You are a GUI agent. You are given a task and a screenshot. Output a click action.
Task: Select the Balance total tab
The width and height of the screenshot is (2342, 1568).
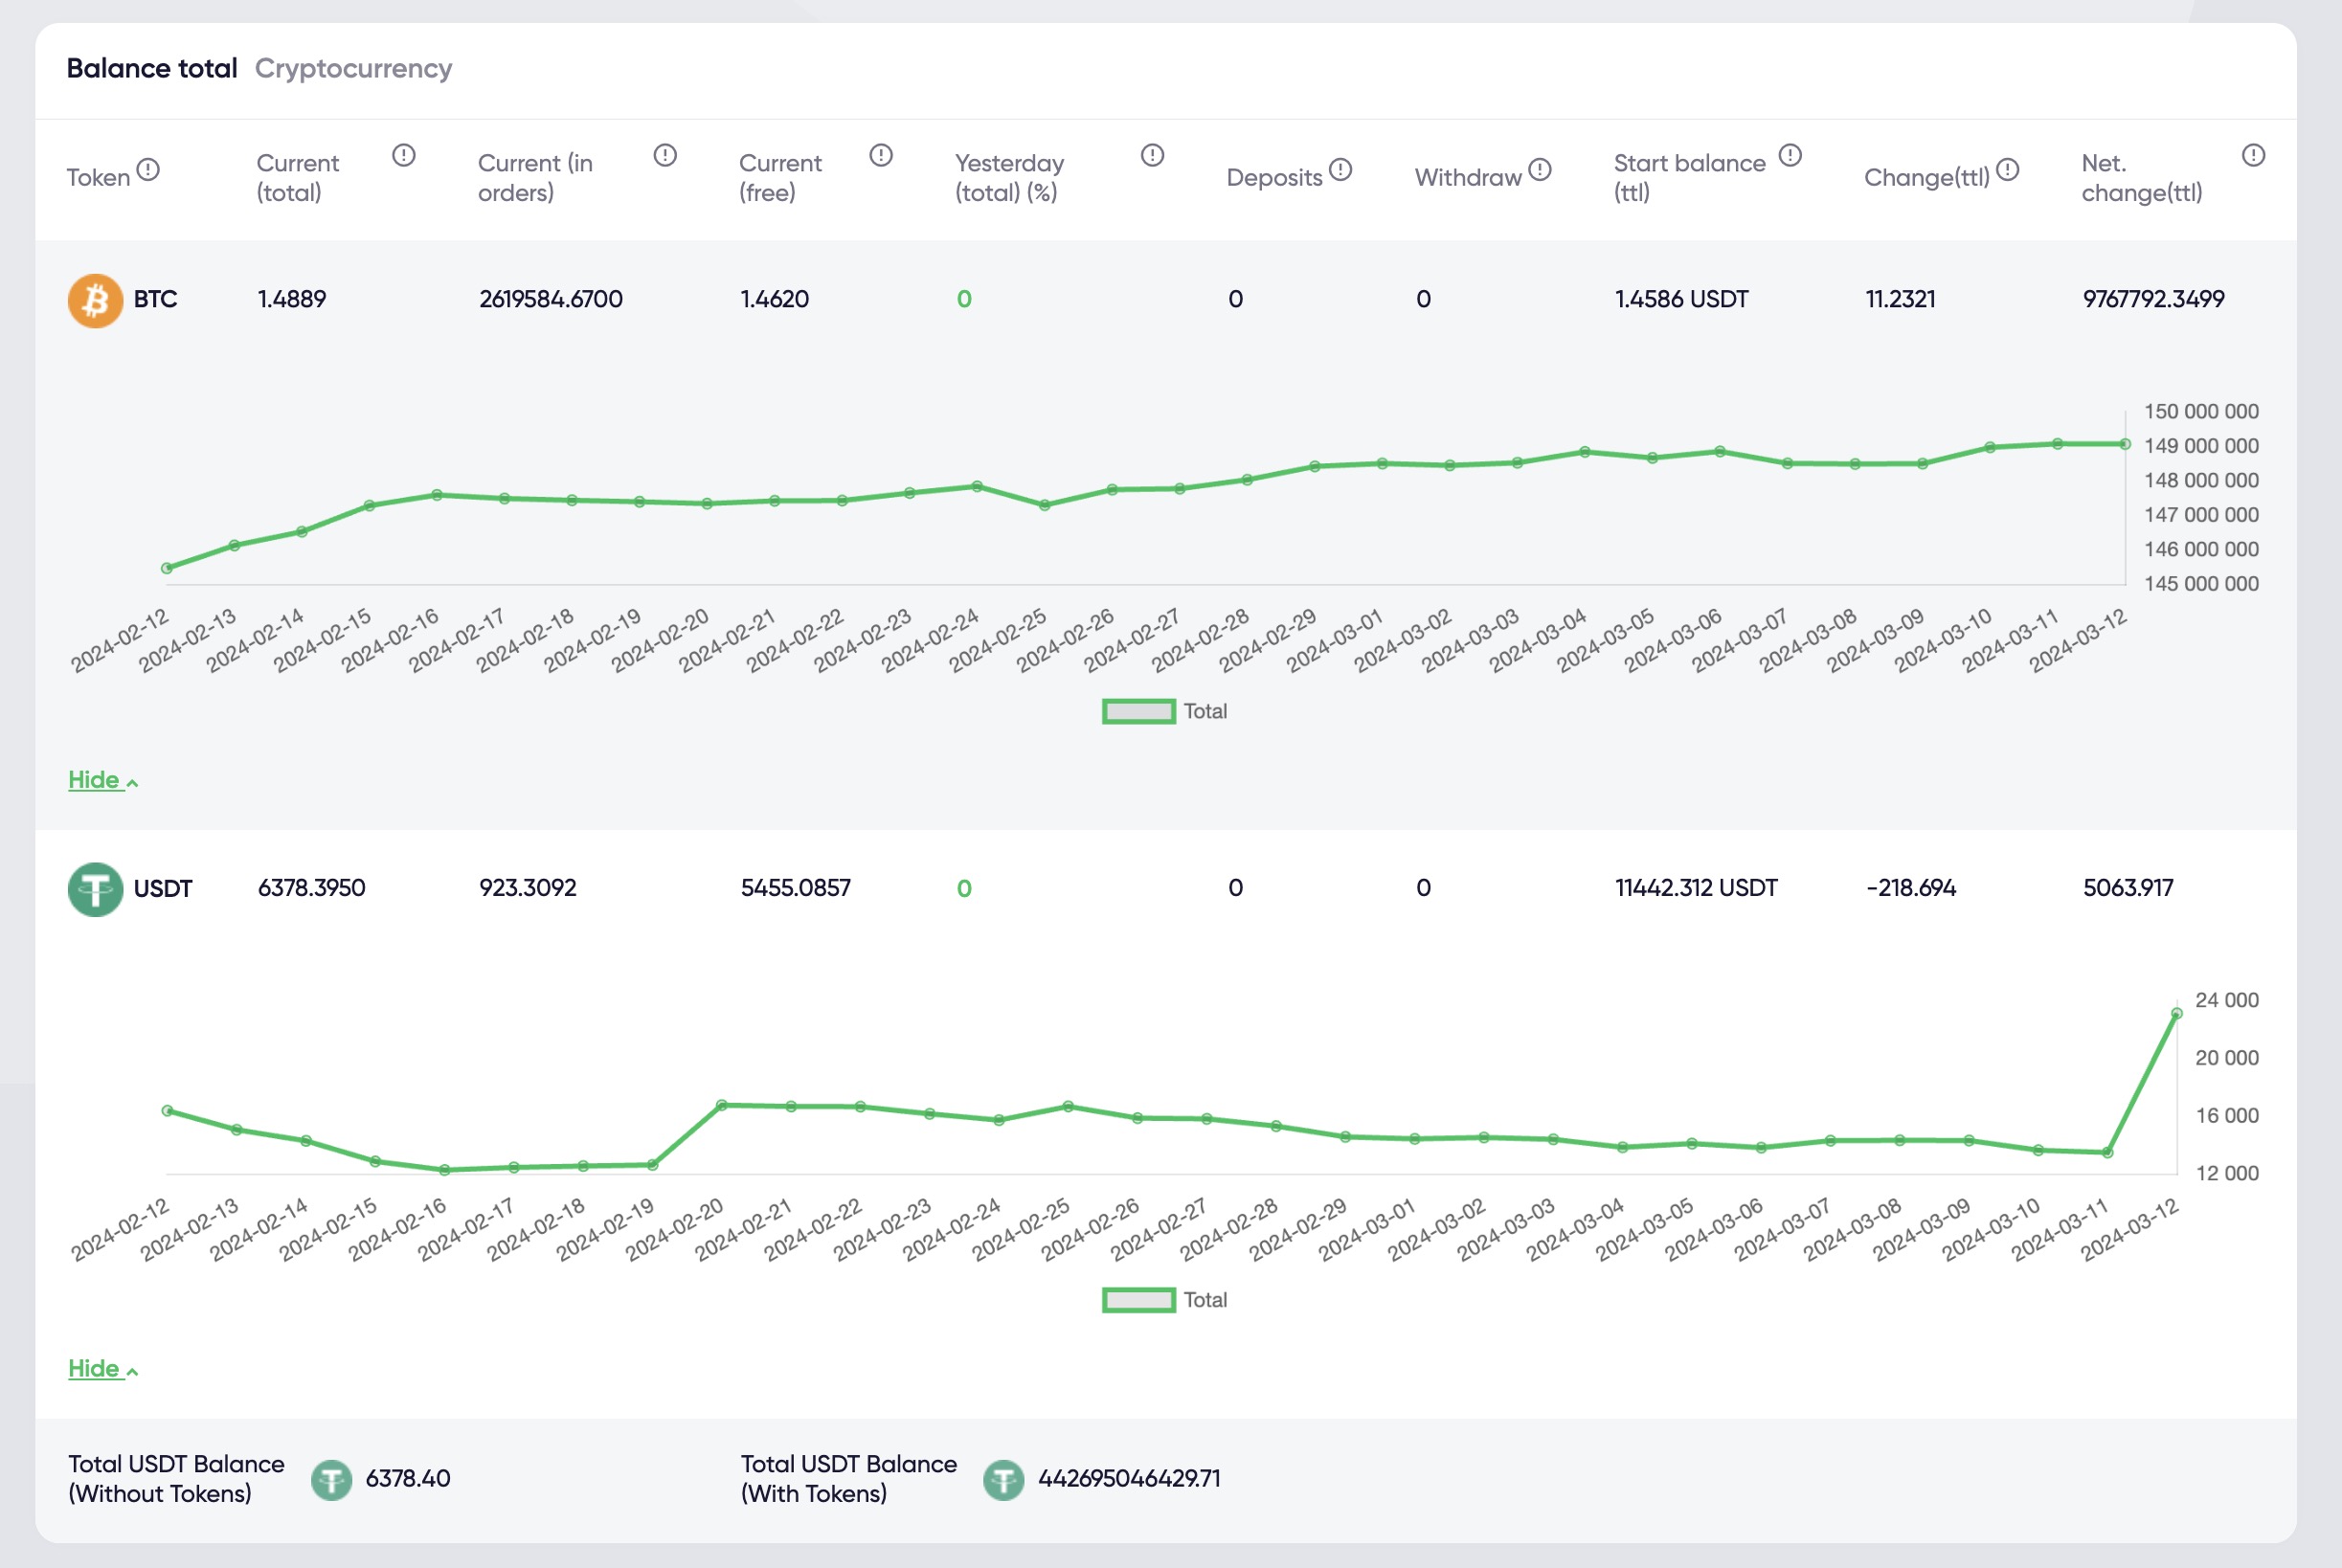(152, 68)
